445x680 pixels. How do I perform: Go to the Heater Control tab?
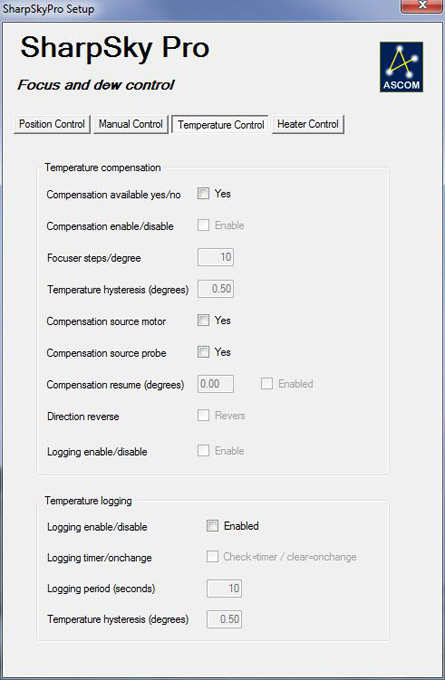click(308, 124)
